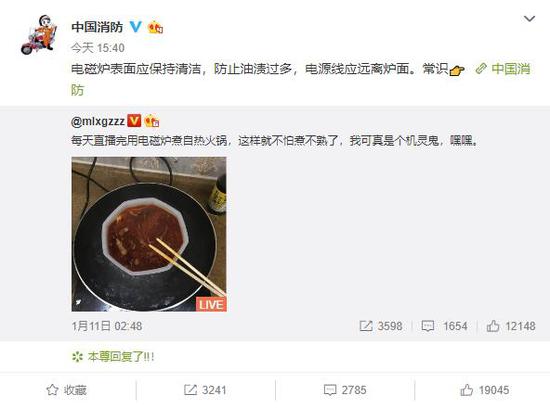Screen dimensions: 550x408
Task: Click the repost icon showing 3598
Action: pyautogui.click(x=381, y=326)
